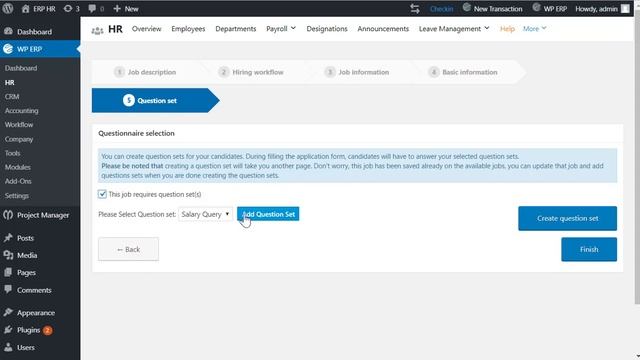Select the Question set step
This screenshot has width=640, height=360.
pyautogui.click(x=156, y=100)
